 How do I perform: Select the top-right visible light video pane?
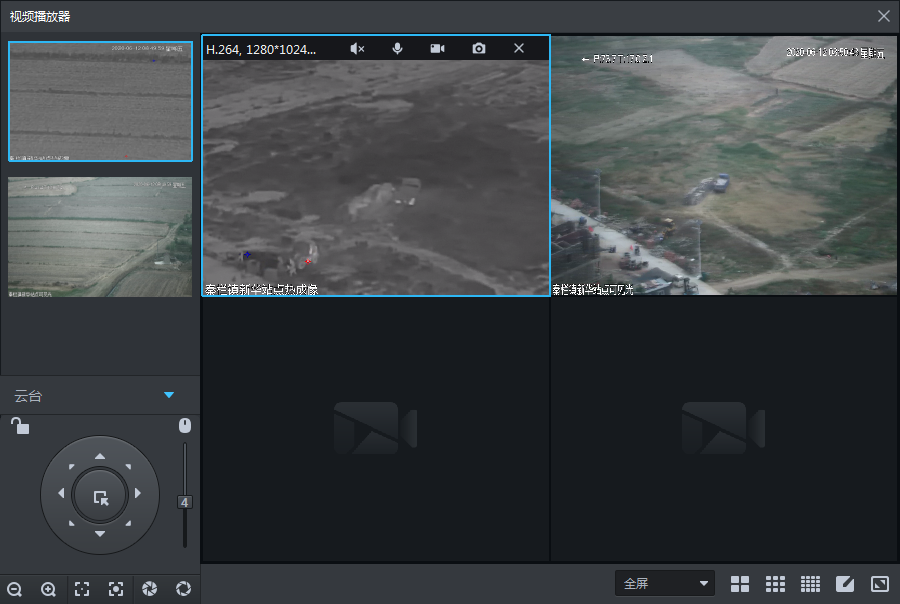pyautogui.click(x=725, y=166)
